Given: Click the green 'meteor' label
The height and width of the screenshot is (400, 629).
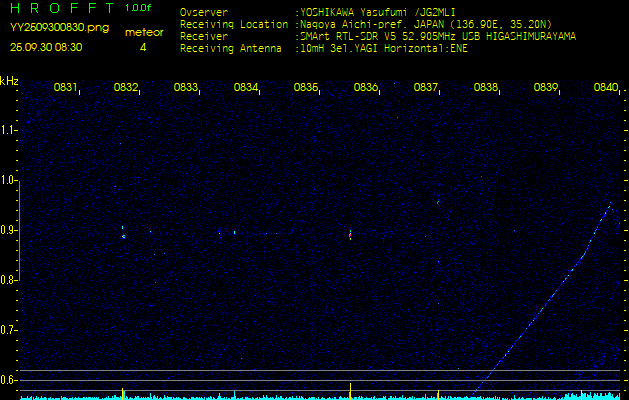Looking at the screenshot, I should tap(144, 33).
